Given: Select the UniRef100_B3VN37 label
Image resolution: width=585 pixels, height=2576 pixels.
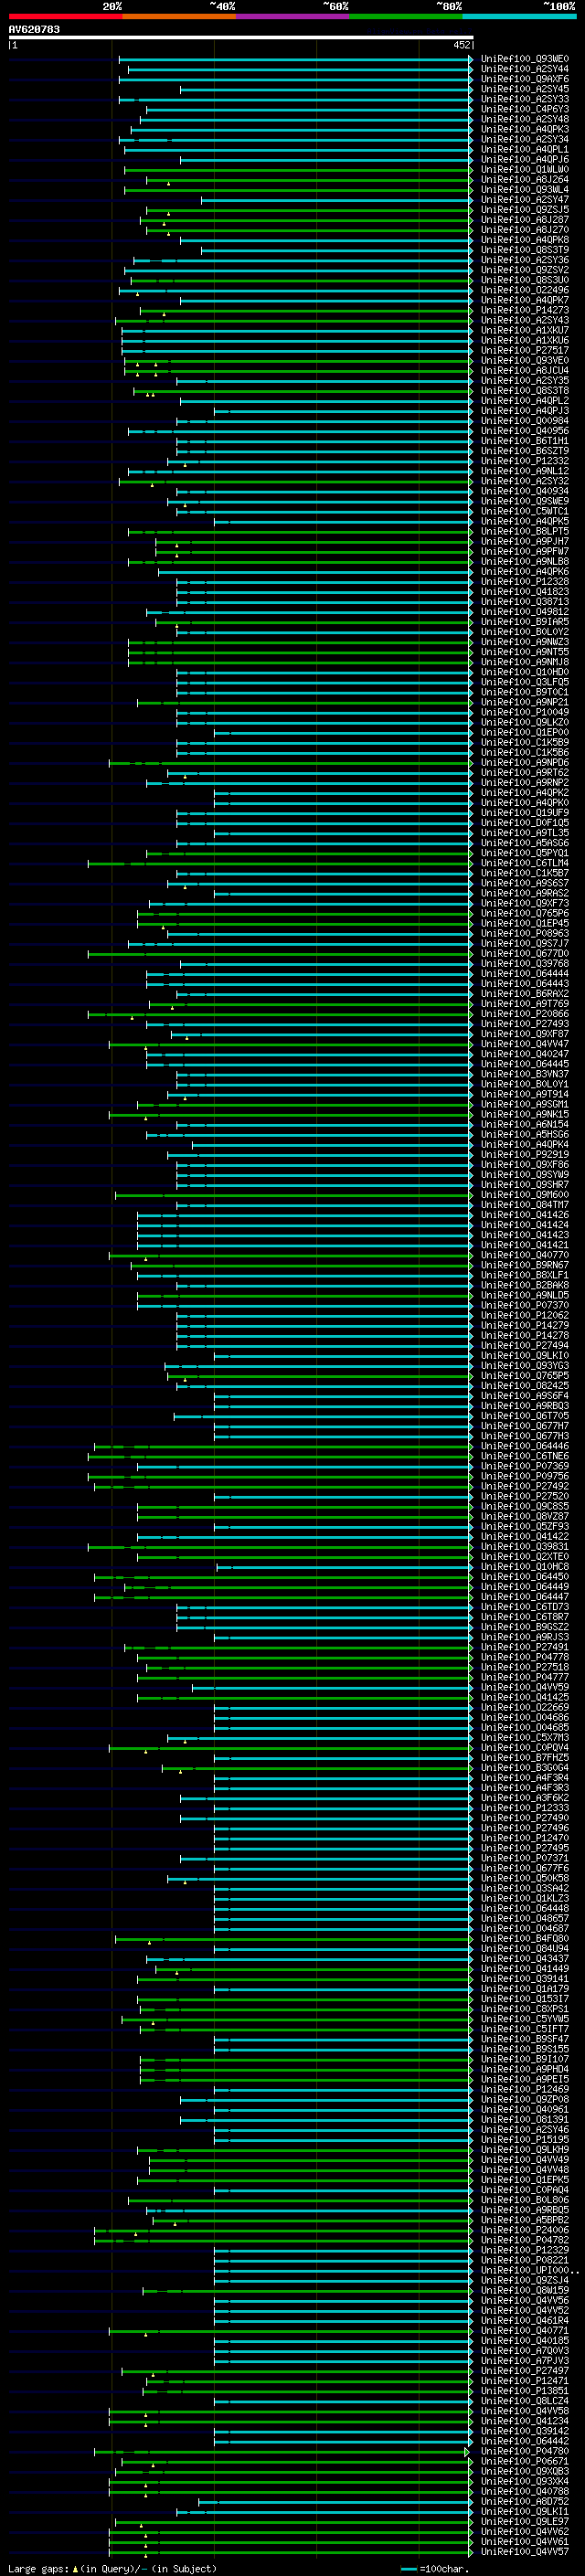Looking at the screenshot, I should click(x=525, y=1074).
